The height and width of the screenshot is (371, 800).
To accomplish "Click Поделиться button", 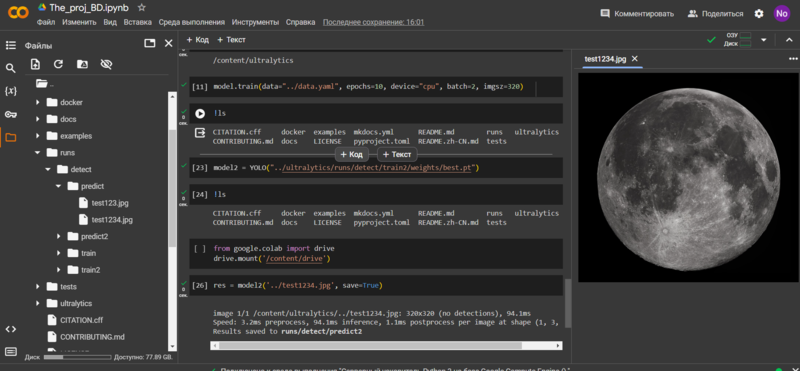I will pos(715,14).
